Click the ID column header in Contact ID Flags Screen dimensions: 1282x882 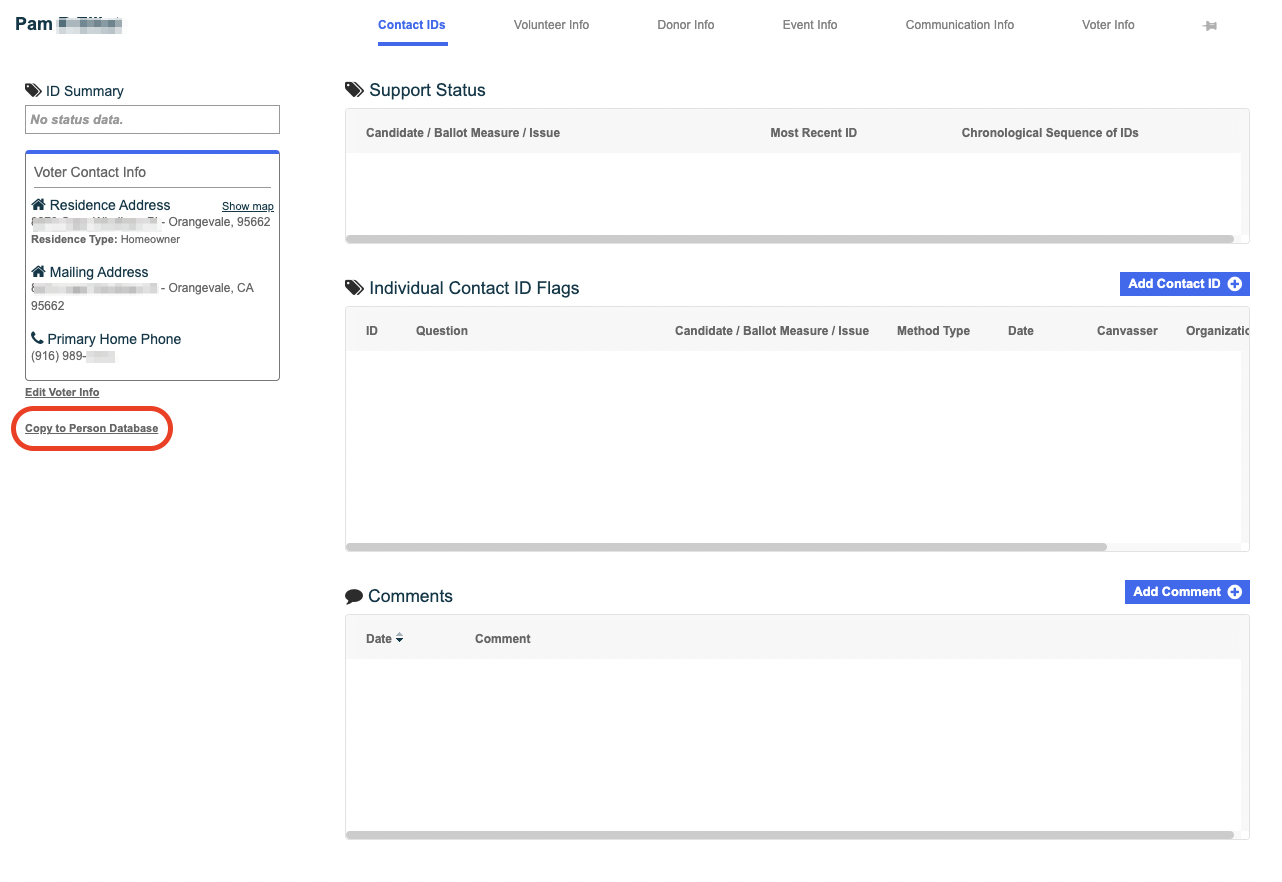371,331
